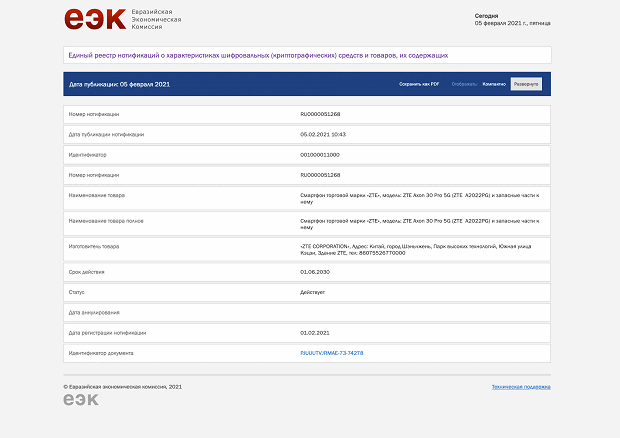Click the 'Номер нотификации' label directly below 'Идентификатор'
Viewport: 620px width, 438px height.
click(x=94, y=175)
